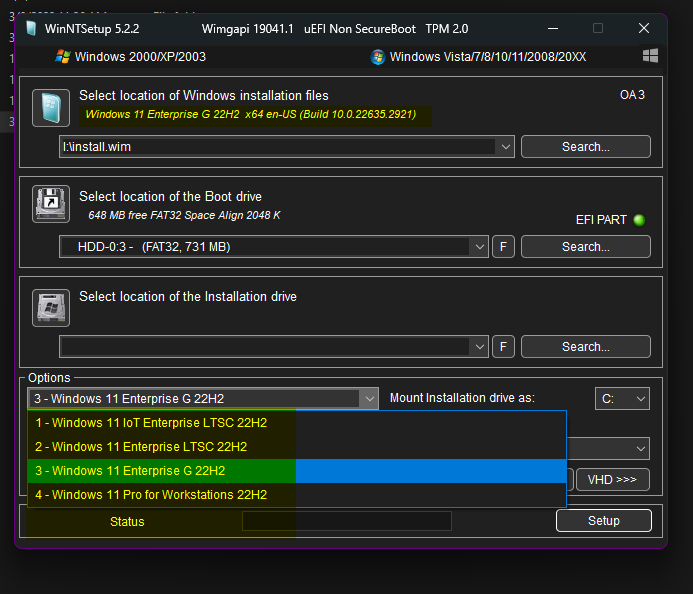Screen dimensions: 693x594
Task: Expand the HDD-0:3 boot drive dropdown
Action: tap(480, 247)
